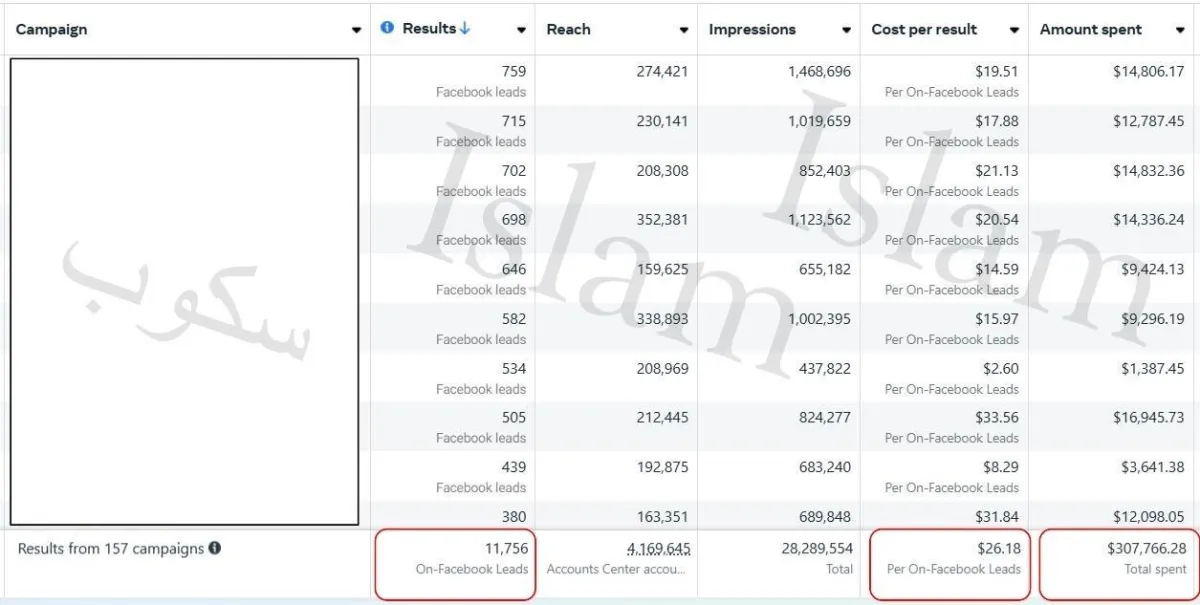Viewport: 1200px width, 605px height.
Task: Open the Results column dropdown arrow
Action: tap(521, 30)
